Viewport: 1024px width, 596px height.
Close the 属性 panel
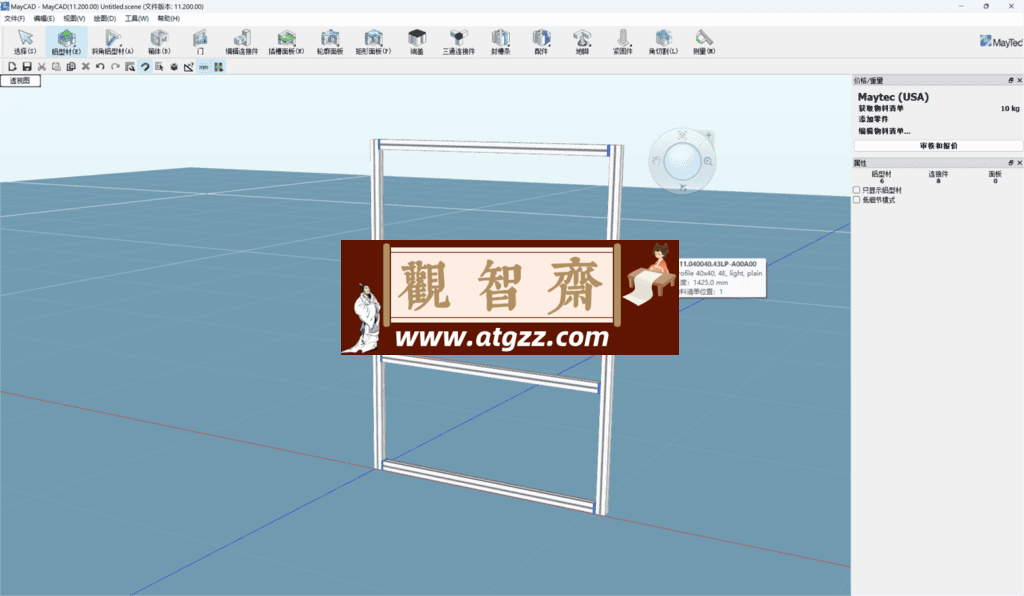(1019, 163)
